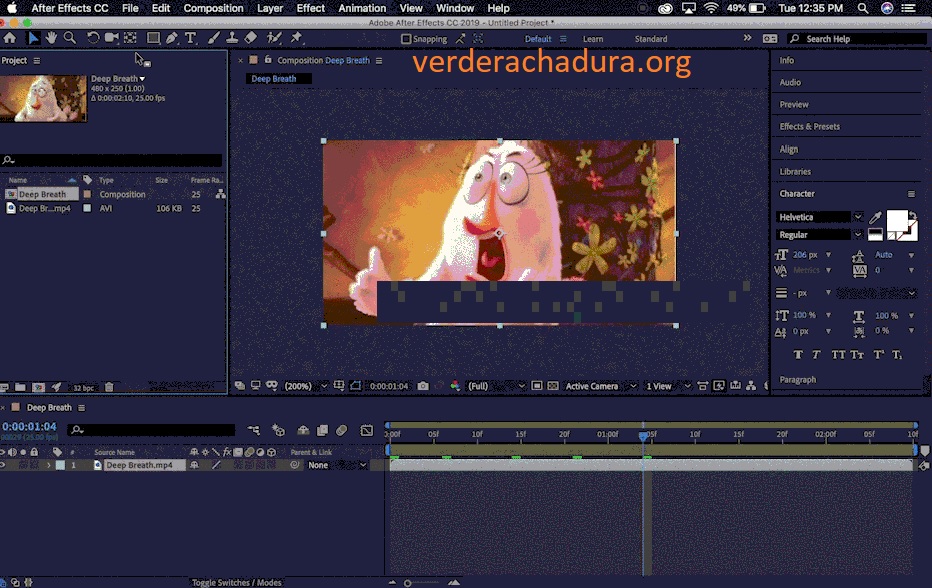The image size is (932, 588).
Task: Select the Selection arrow tool
Action: tap(33, 38)
